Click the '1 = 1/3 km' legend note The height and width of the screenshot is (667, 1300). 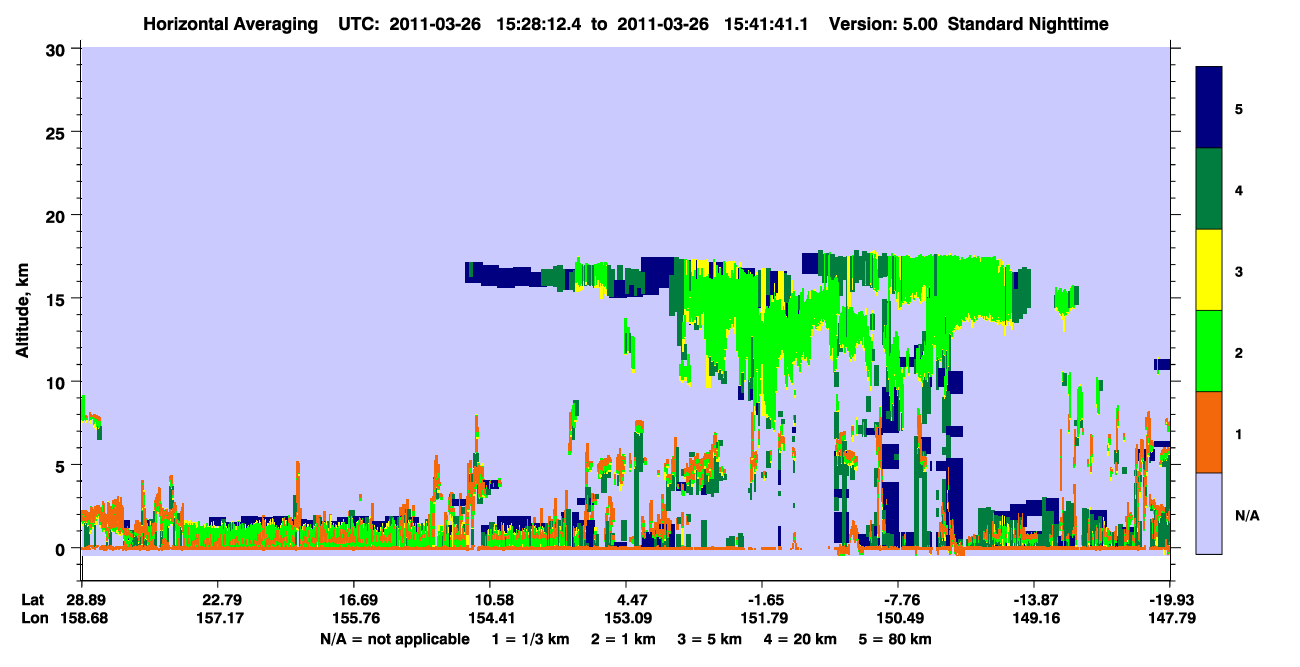click(x=532, y=638)
